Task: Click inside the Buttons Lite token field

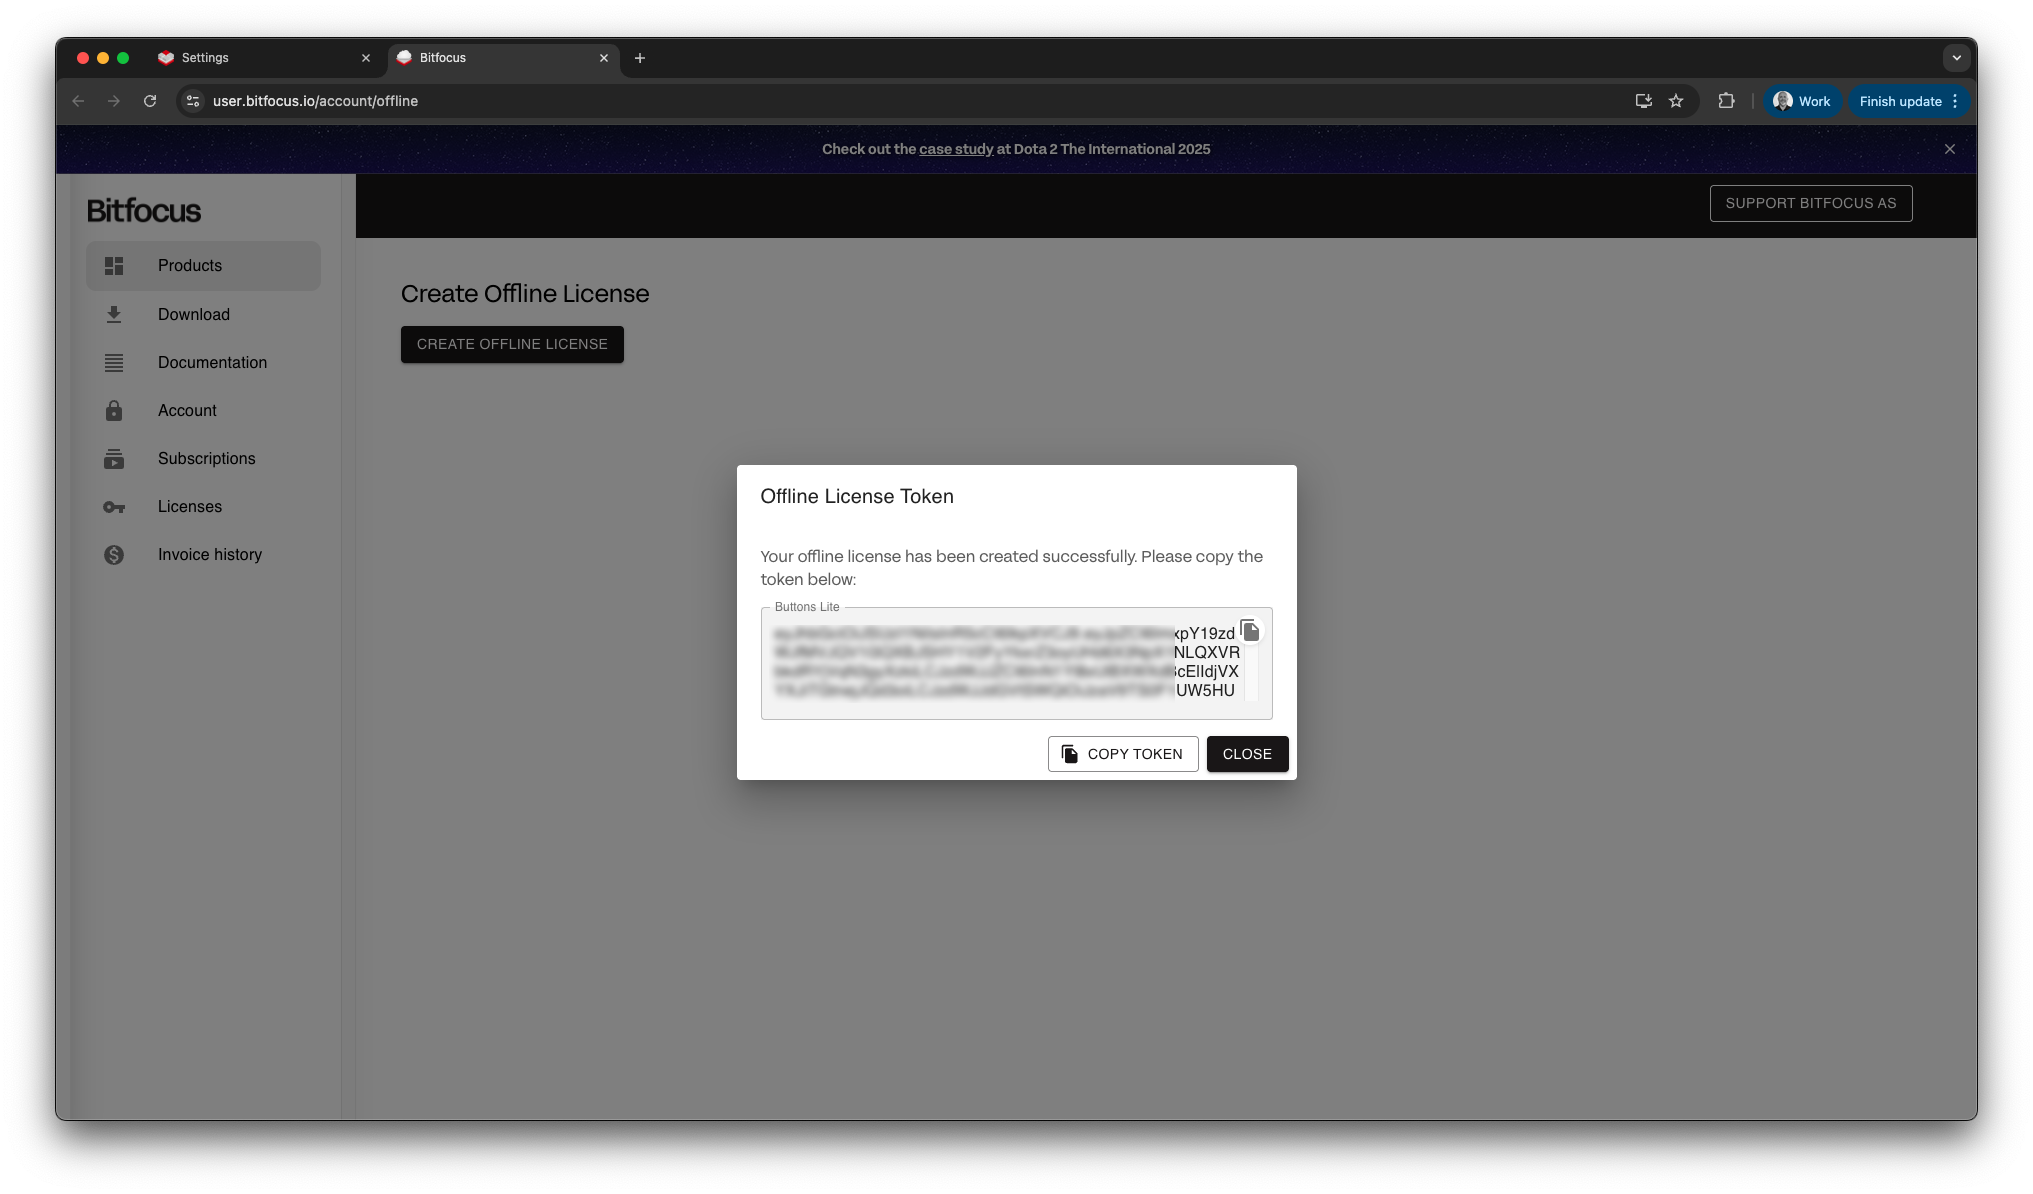Action: (x=1016, y=663)
